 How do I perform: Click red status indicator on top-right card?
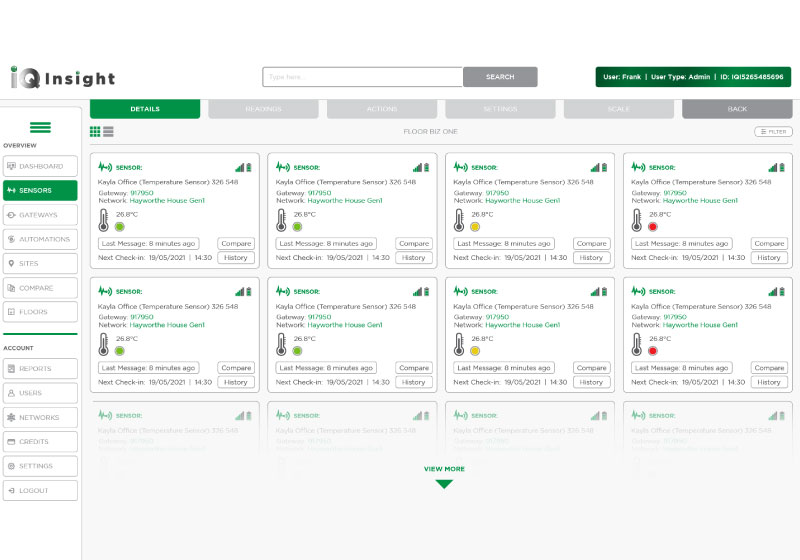[x=653, y=227]
